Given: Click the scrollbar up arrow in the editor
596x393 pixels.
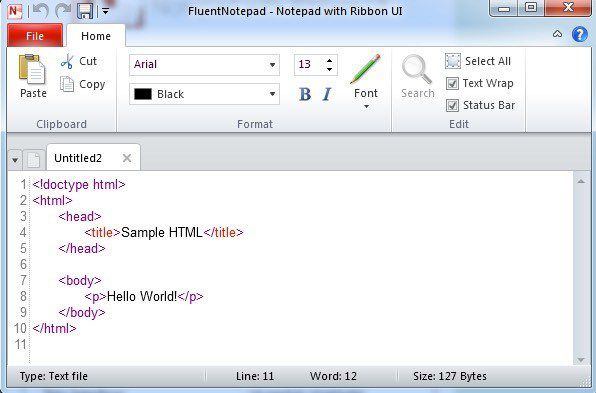Looking at the screenshot, I should [581, 182].
